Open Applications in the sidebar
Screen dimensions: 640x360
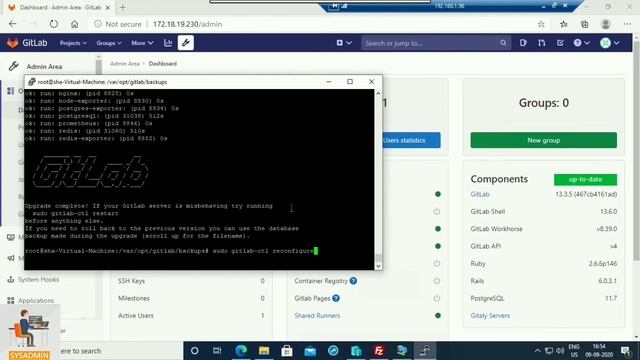pos(36,300)
